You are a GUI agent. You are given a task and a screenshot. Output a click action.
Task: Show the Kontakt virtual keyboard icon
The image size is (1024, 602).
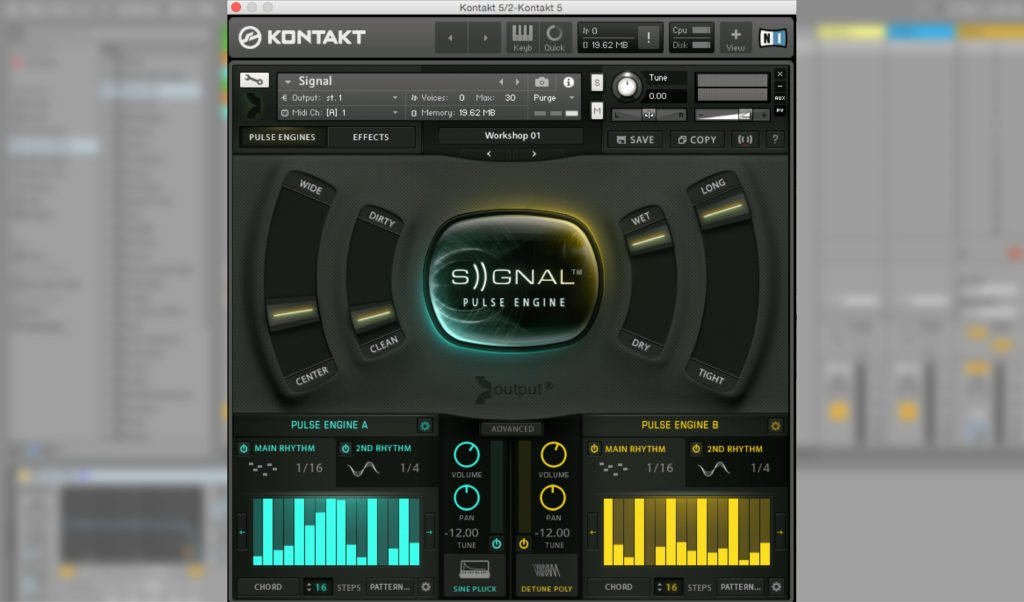(521, 37)
